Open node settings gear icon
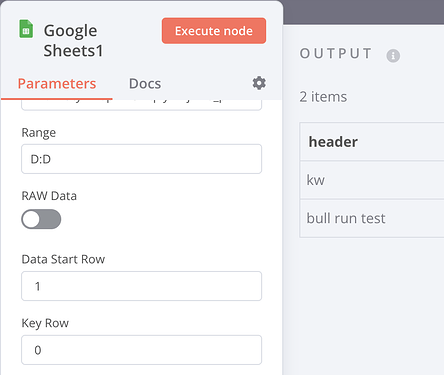 click(x=259, y=83)
